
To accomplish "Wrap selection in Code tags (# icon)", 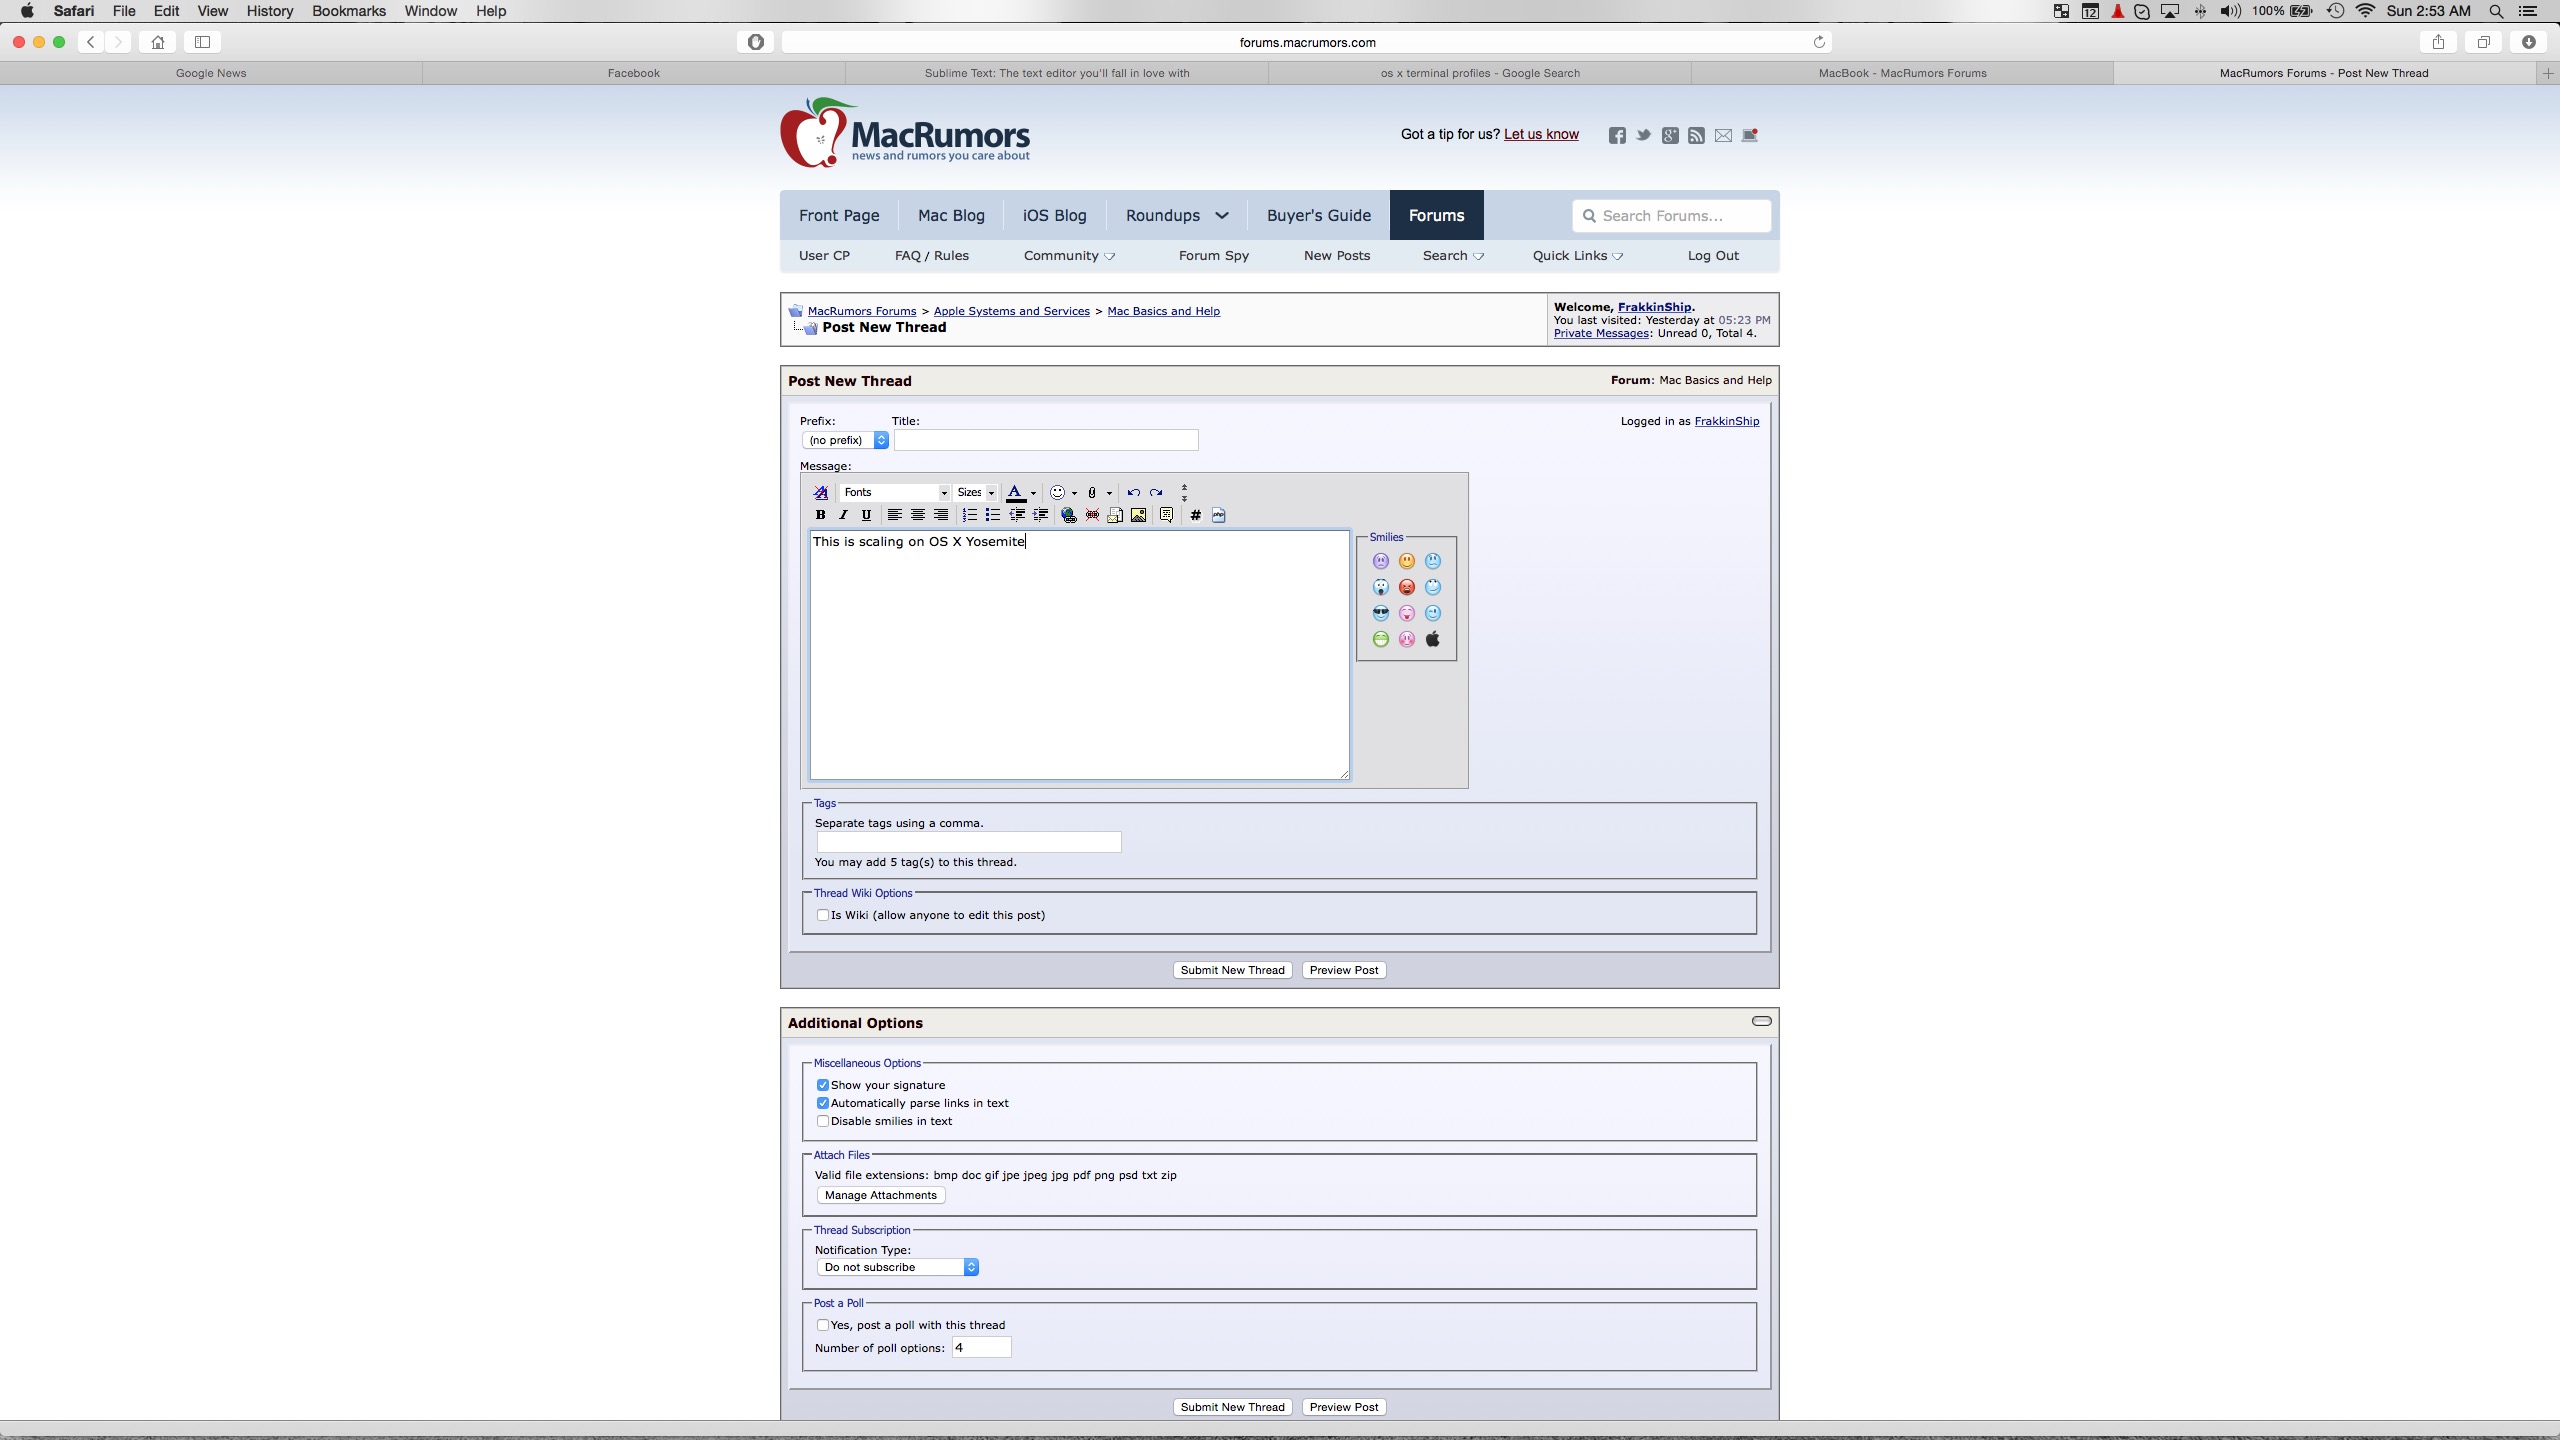I will click(x=1195, y=515).
